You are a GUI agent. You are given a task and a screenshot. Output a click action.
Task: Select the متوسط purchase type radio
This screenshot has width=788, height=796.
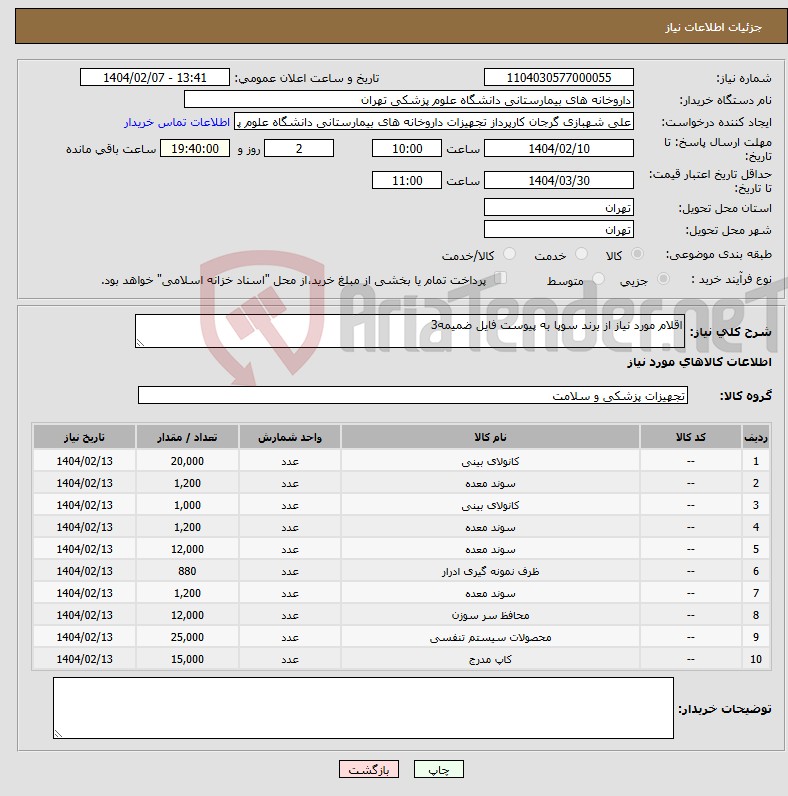[x=599, y=279]
